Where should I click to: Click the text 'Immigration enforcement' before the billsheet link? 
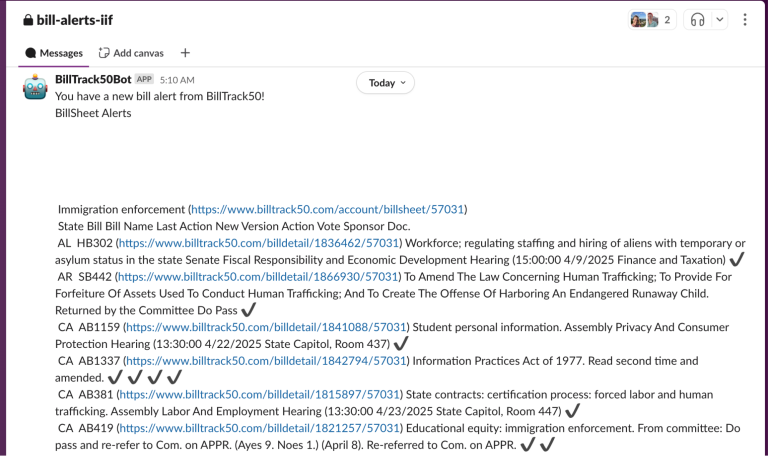pyautogui.click(x=121, y=210)
